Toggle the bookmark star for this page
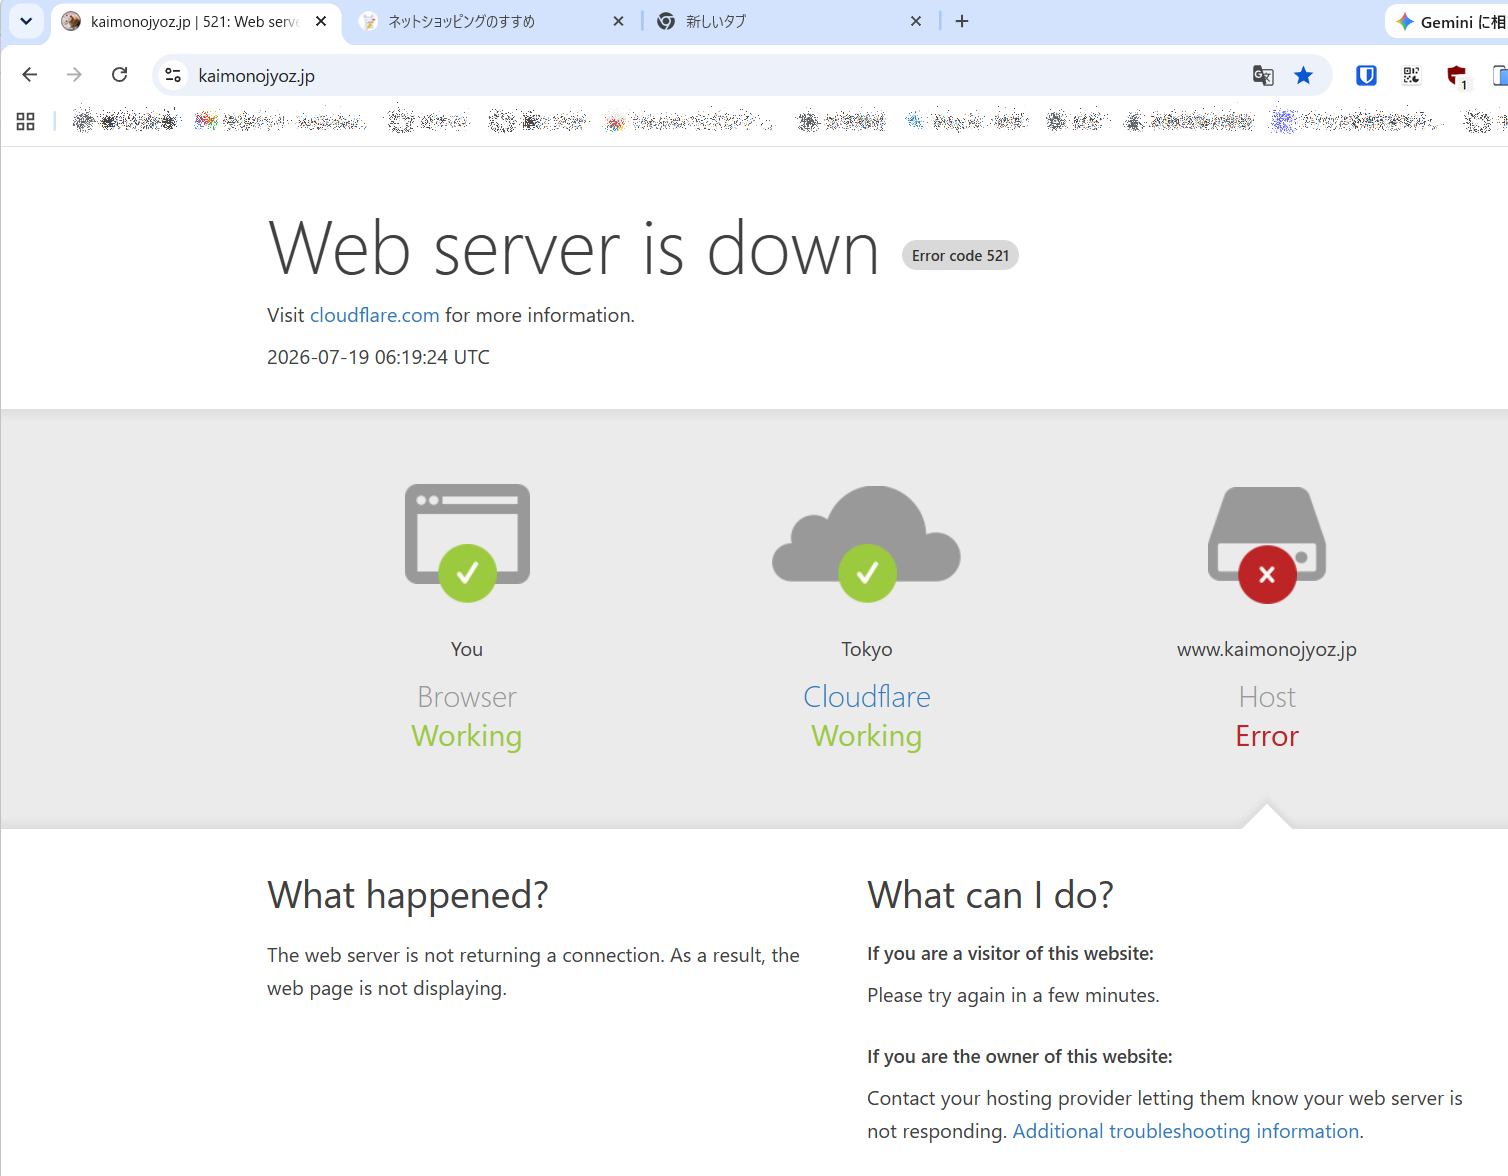This screenshot has width=1508, height=1176. [x=1303, y=75]
